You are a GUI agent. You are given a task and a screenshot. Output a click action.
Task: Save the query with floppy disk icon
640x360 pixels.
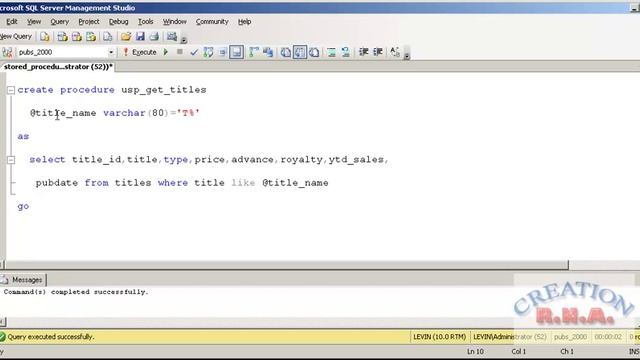point(140,37)
